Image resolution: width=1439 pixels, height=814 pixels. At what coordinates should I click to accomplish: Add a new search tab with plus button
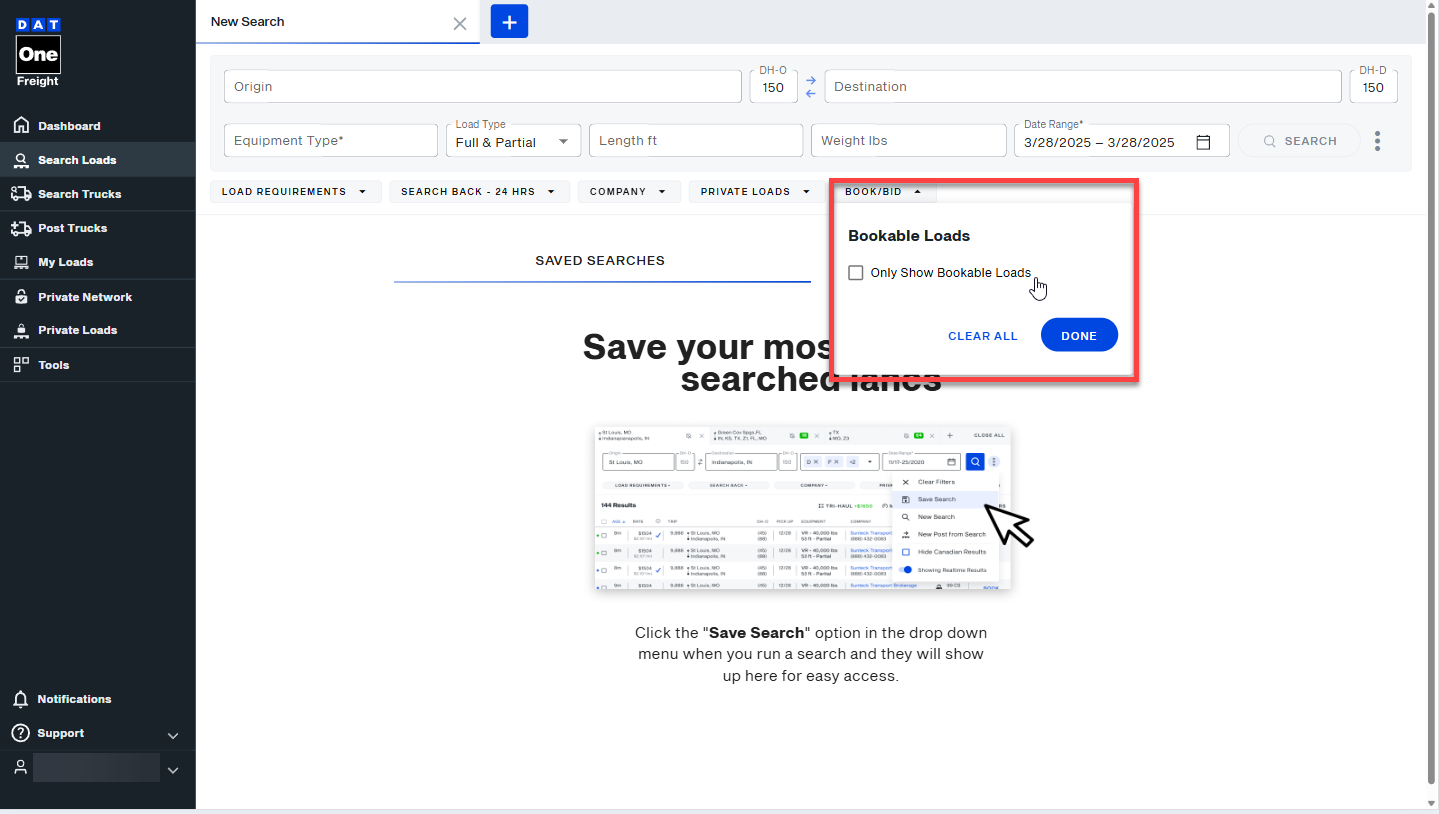tap(509, 21)
